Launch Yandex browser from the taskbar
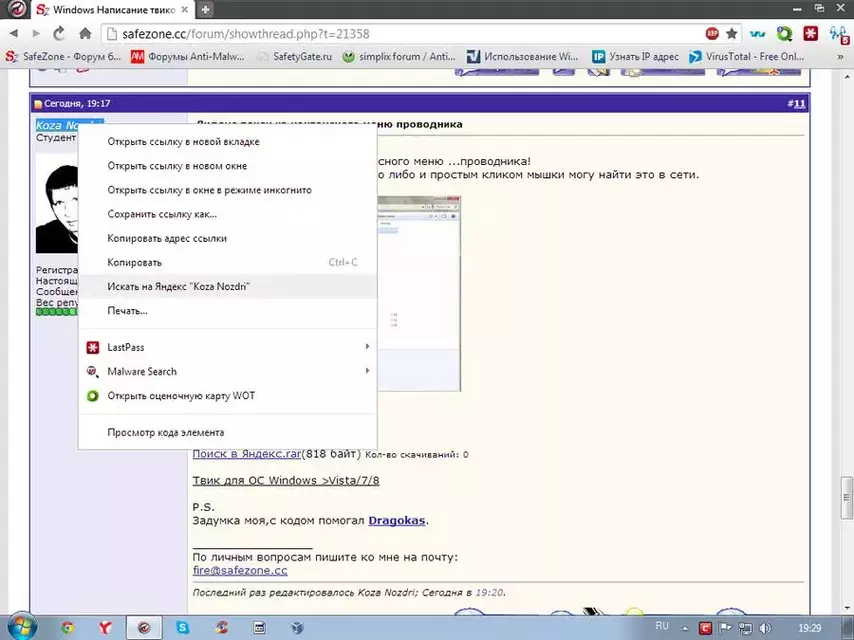Image resolution: width=854 pixels, height=640 pixels. [x=105, y=628]
